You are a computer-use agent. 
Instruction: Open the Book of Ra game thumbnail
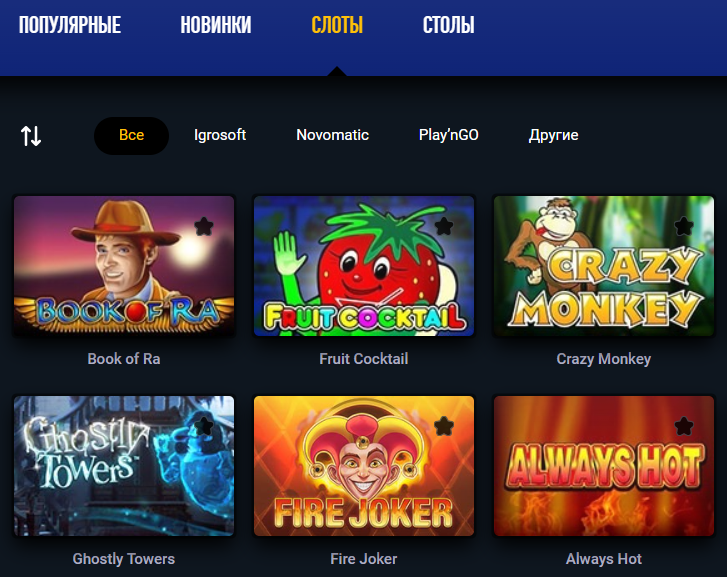[124, 266]
